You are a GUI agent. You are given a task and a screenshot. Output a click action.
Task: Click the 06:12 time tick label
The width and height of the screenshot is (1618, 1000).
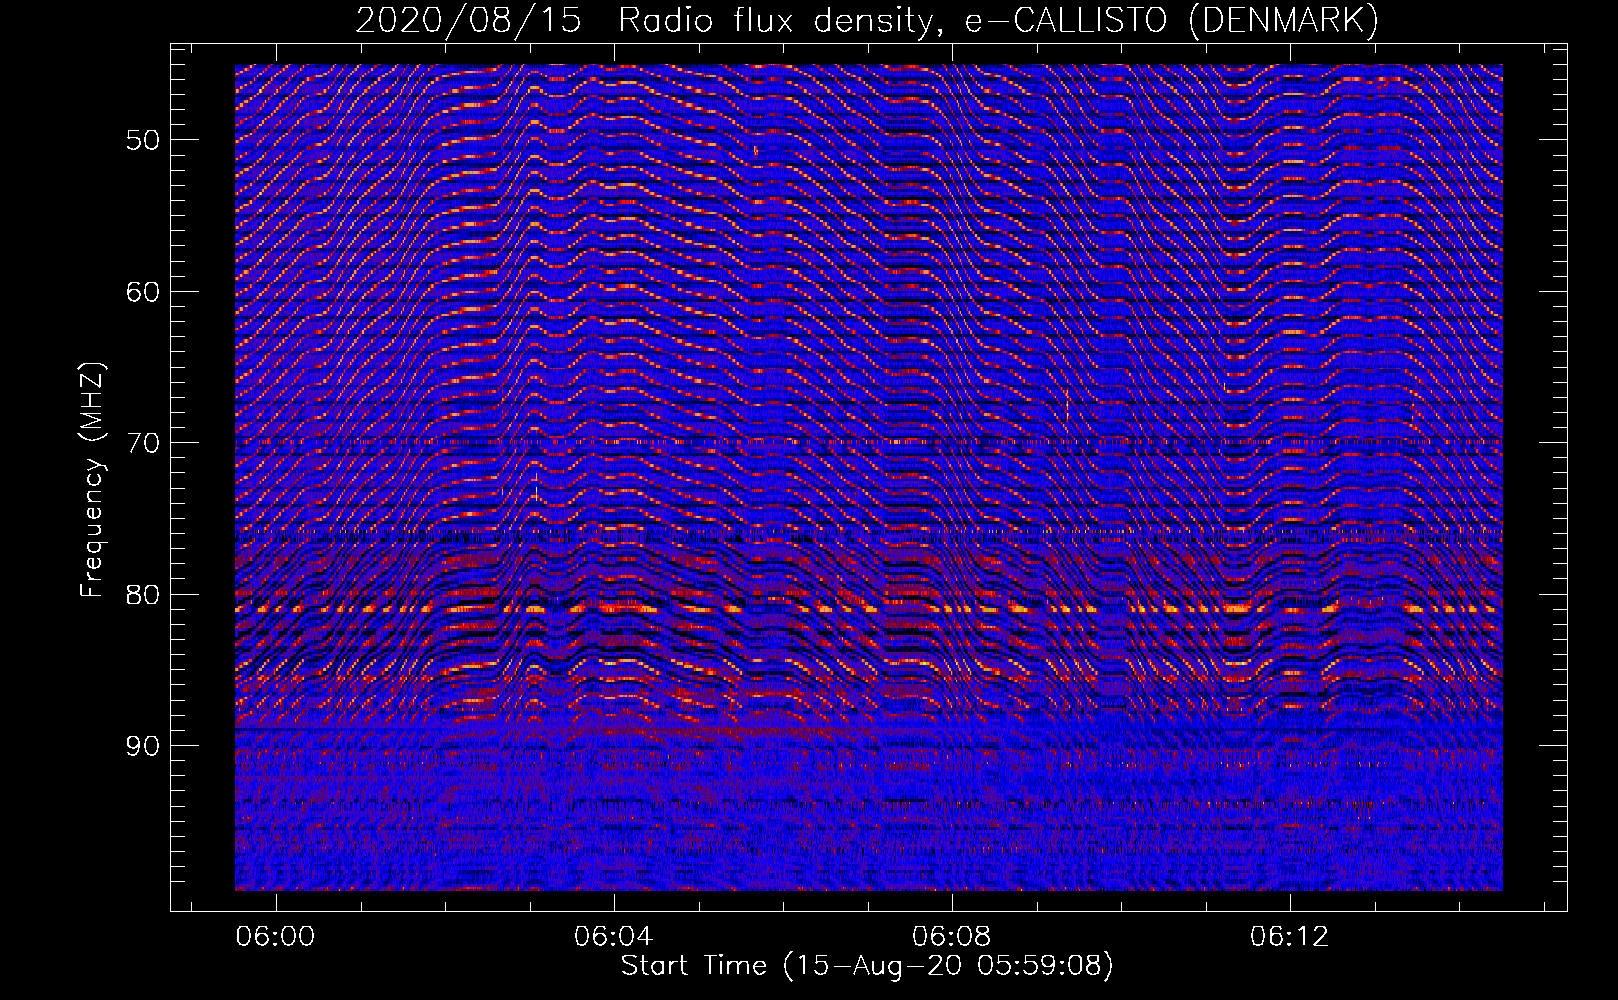click(1290, 936)
